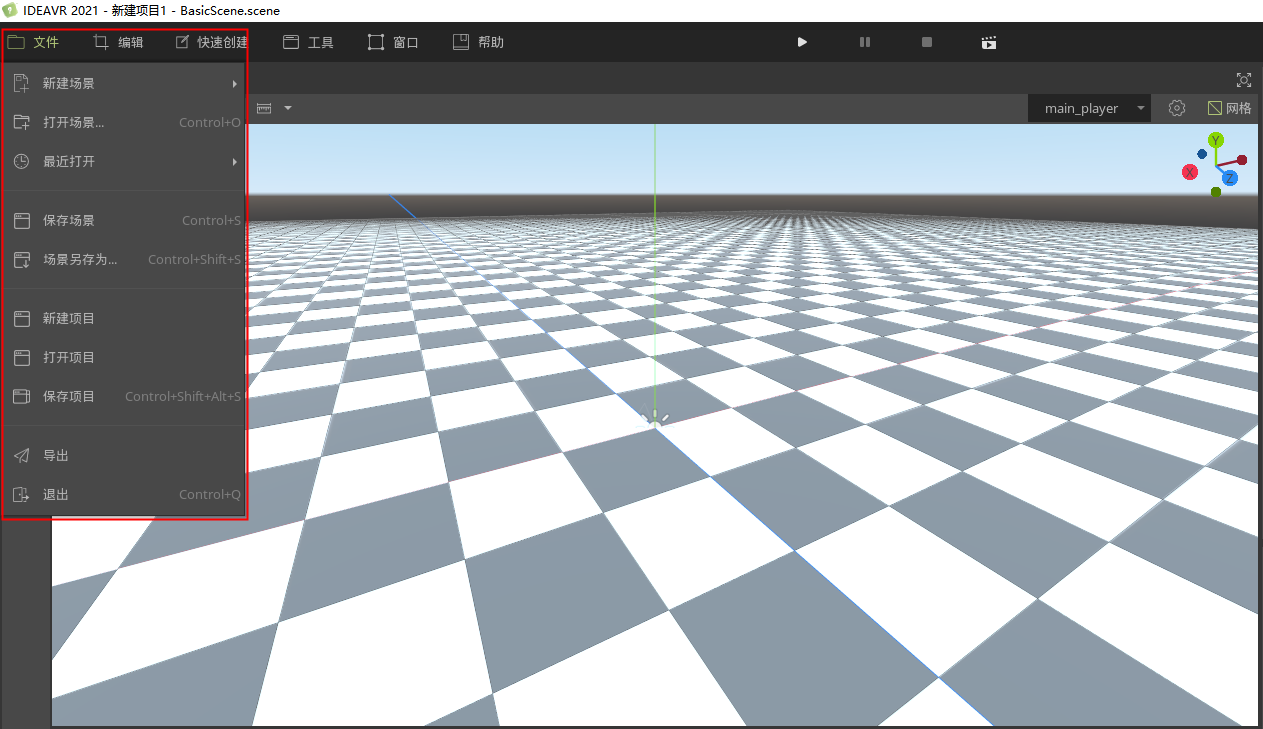Screen dimensions: 1263x729
Task: Select 场景另存为... menu entry
Action: [x=124, y=260]
